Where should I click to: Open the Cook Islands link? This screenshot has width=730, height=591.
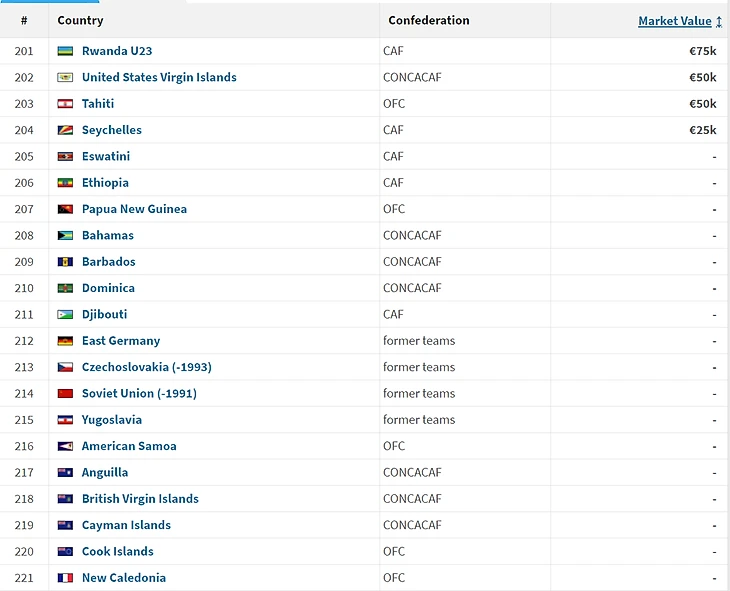point(117,551)
